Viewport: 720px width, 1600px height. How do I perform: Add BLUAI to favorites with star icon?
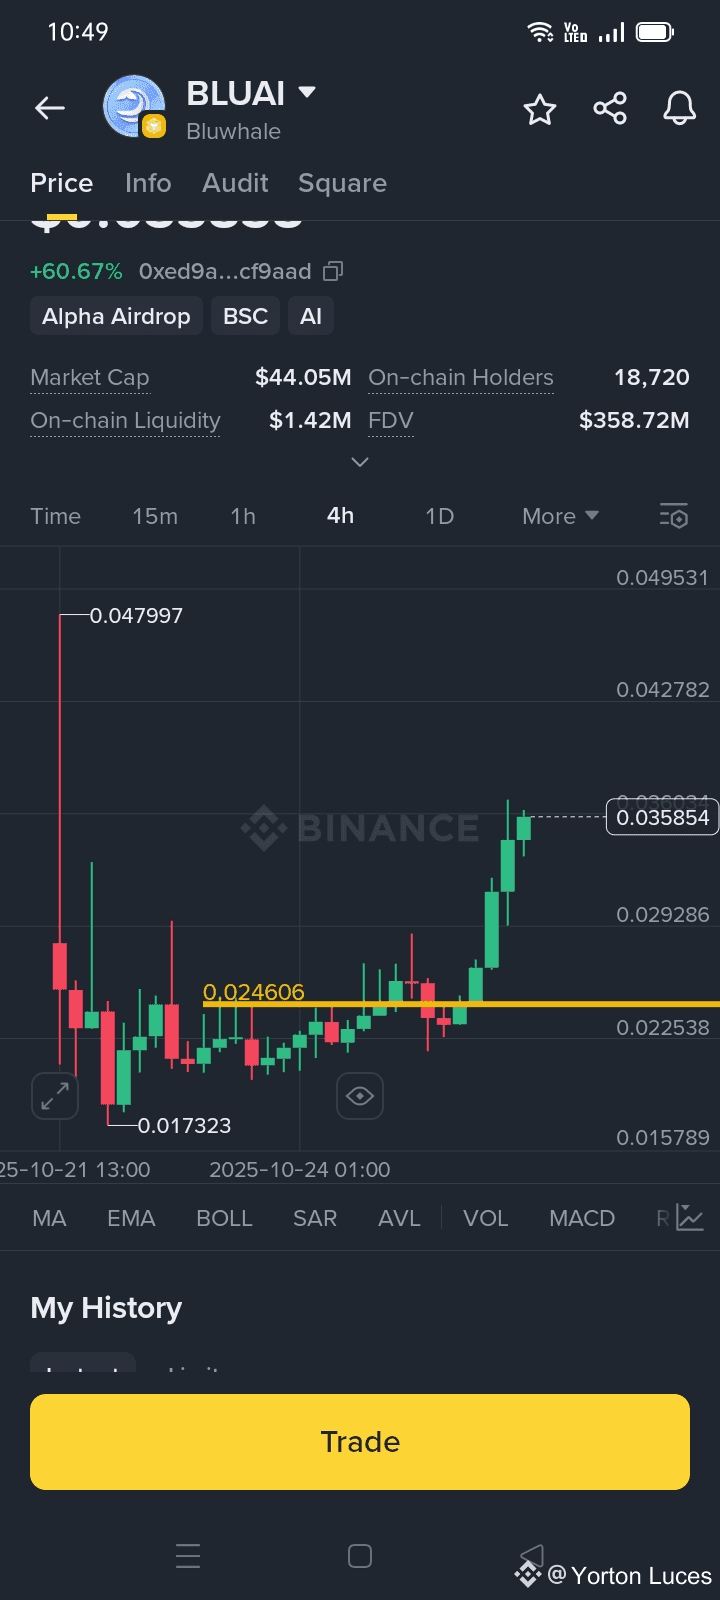coord(540,109)
